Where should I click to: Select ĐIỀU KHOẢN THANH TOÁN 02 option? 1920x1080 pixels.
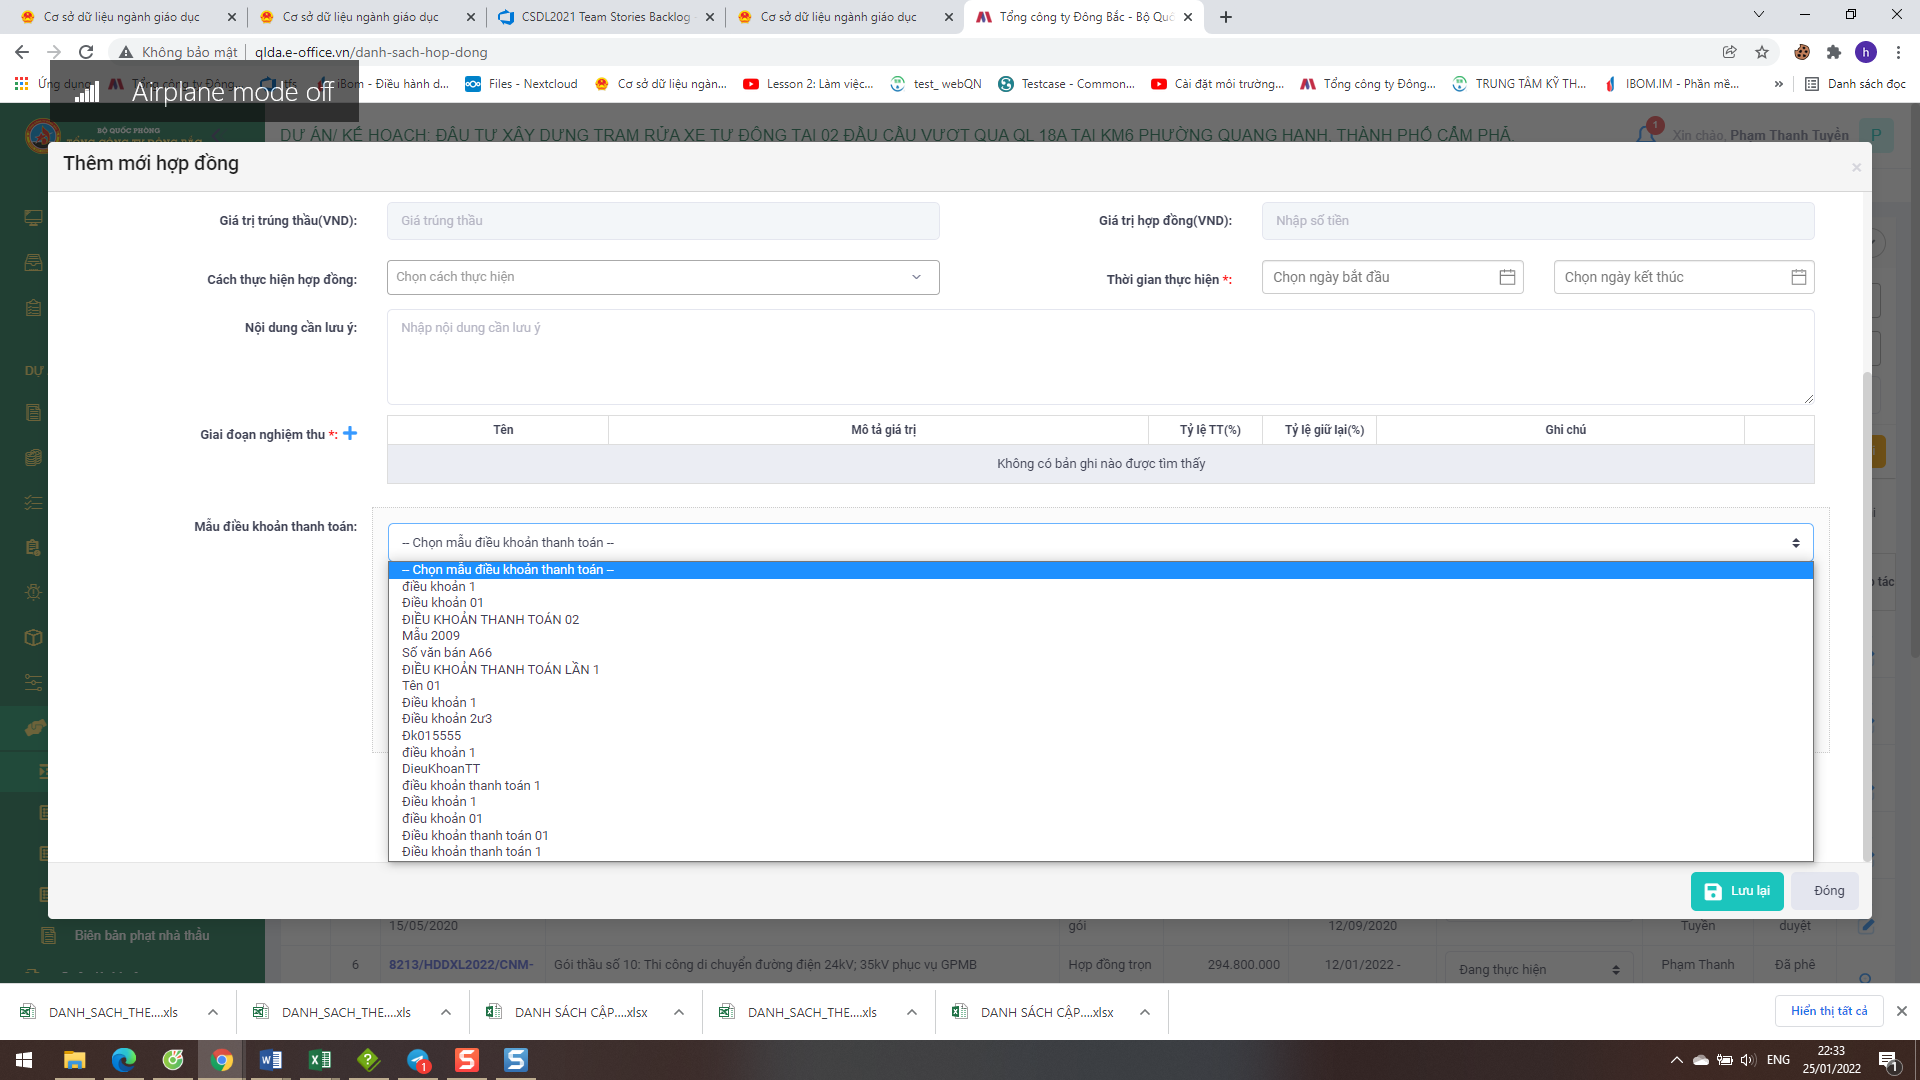tap(490, 619)
